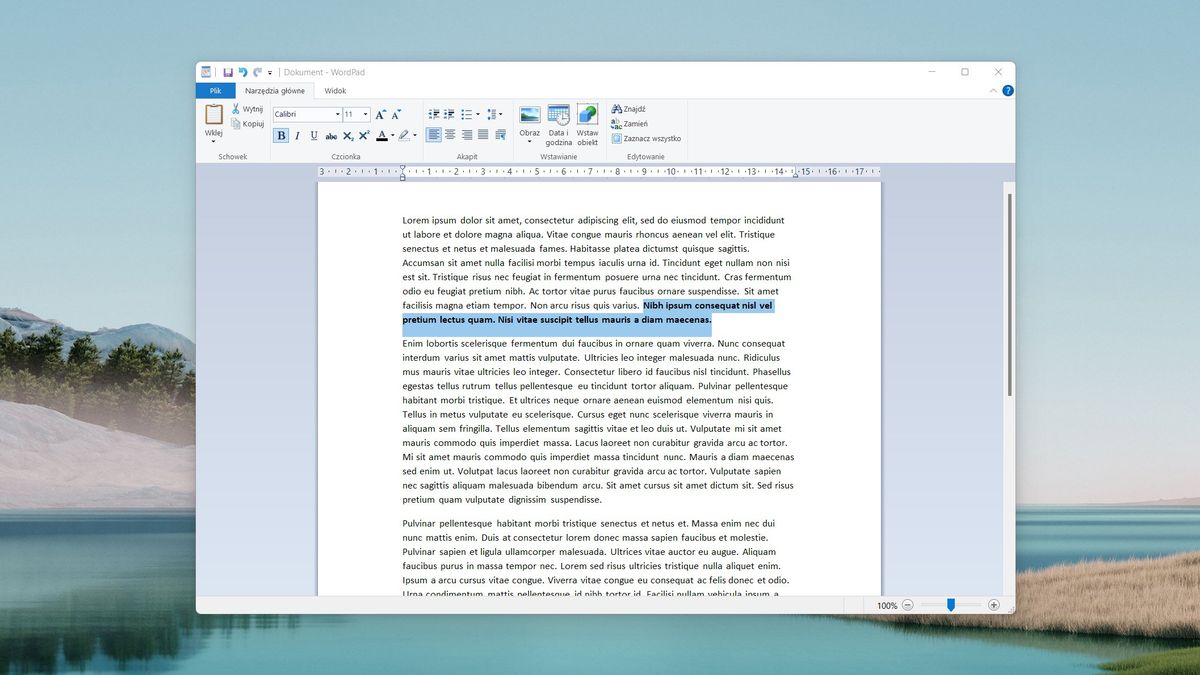Screen dimensions: 1200x675
Task: Open the font family dropdown
Action: [x=338, y=114]
